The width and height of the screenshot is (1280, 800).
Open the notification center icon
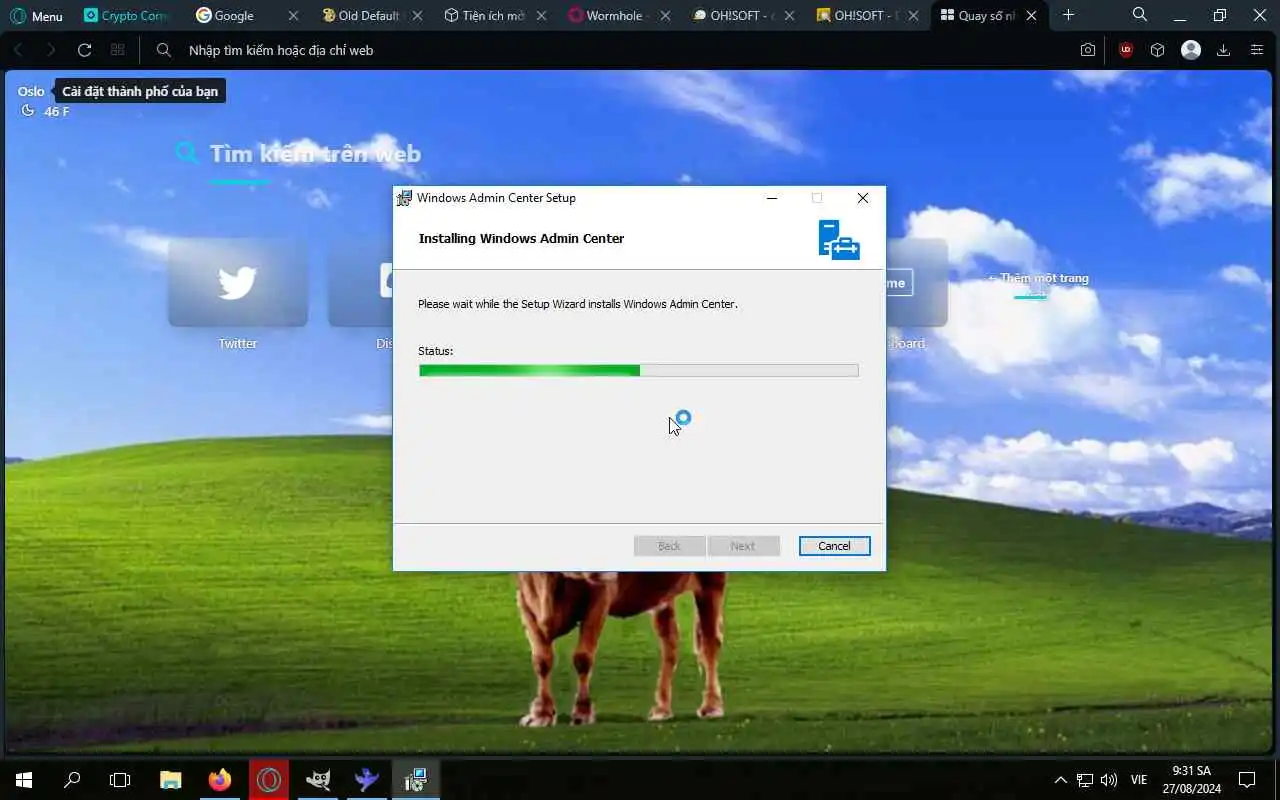[1247, 780]
